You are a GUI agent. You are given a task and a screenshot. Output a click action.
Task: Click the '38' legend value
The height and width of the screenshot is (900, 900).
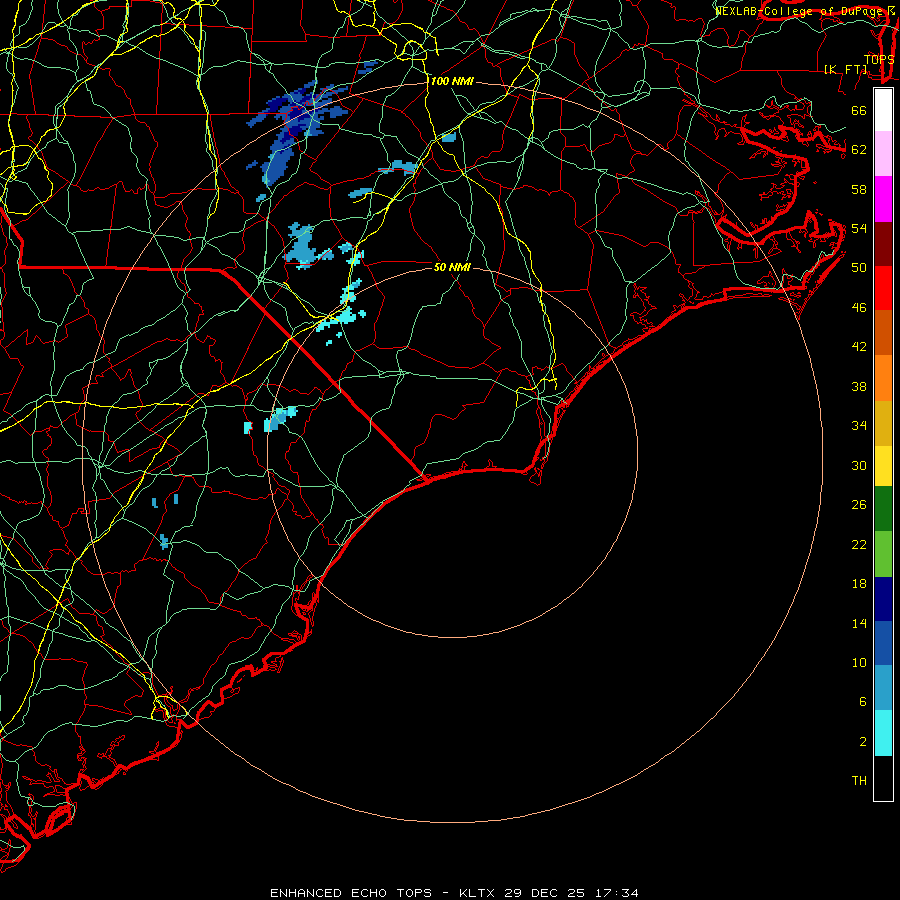pyautogui.click(x=859, y=386)
